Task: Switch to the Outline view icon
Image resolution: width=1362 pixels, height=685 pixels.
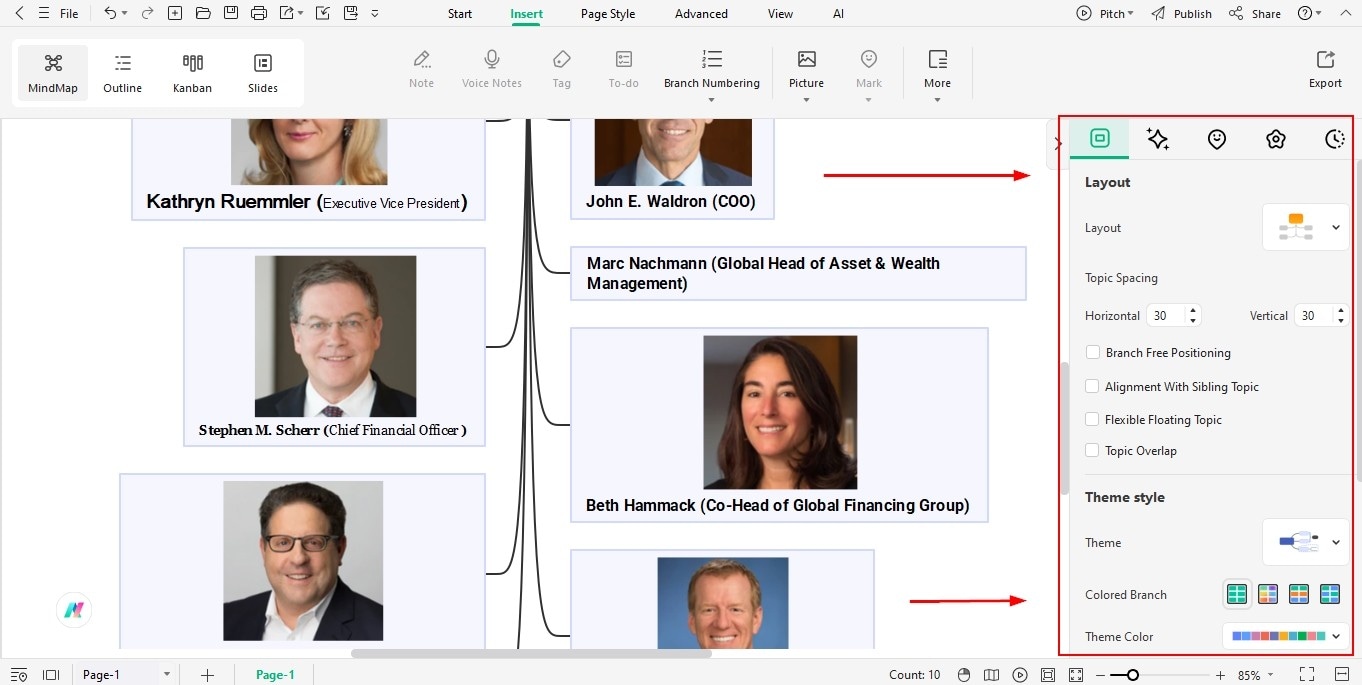Action: click(x=122, y=71)
